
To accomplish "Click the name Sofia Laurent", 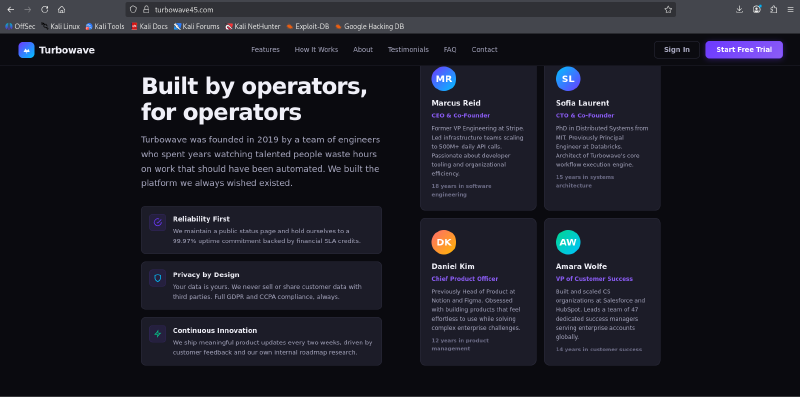I will (583, 103).
